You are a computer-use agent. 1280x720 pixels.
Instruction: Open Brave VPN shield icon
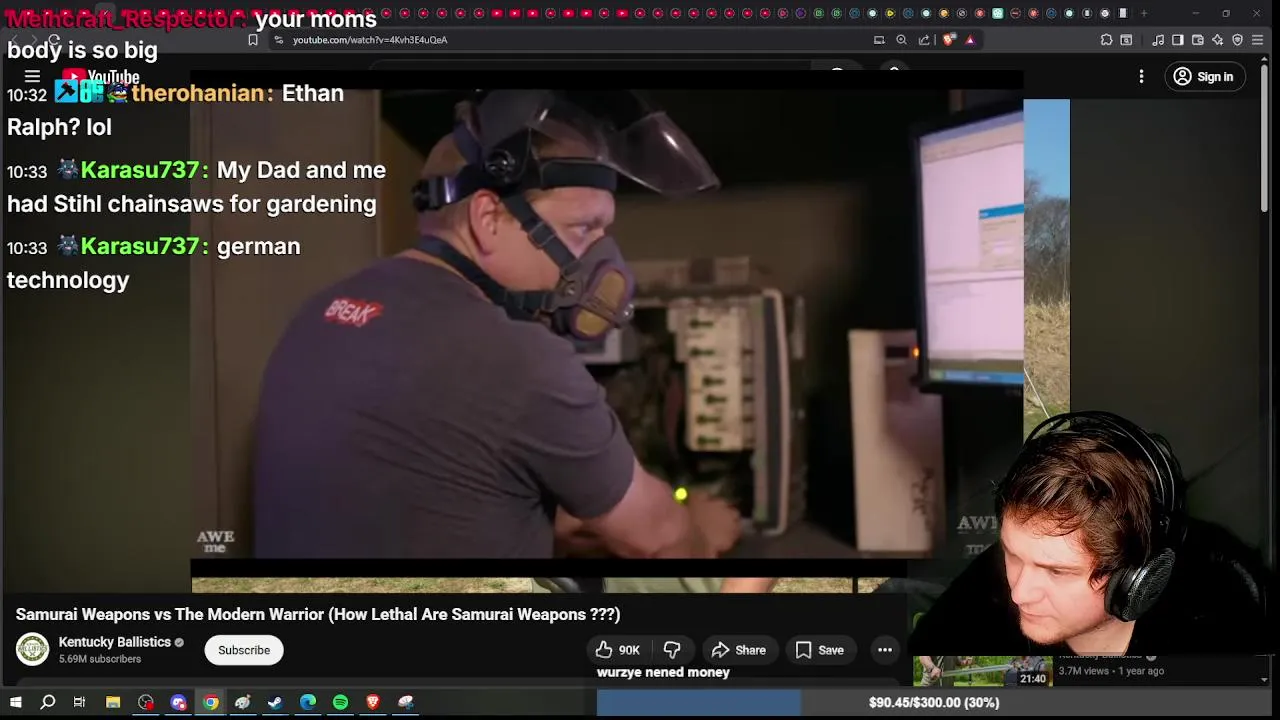[x=1237, y=40]
